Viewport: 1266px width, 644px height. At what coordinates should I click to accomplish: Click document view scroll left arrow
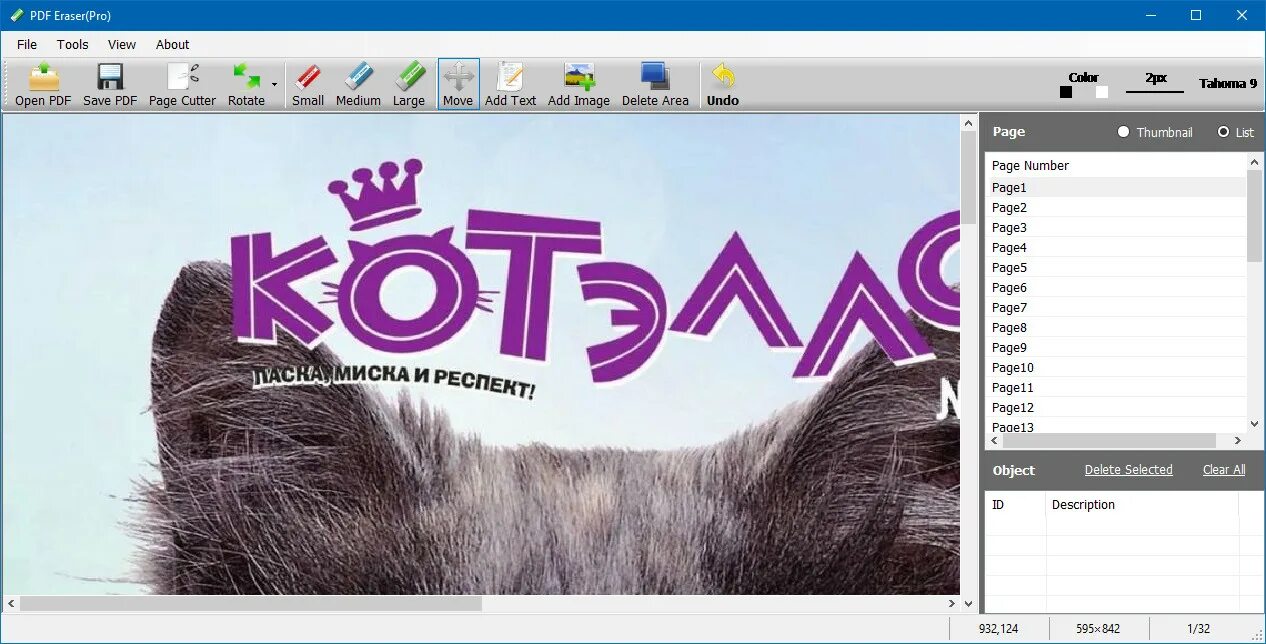point(11,604)
